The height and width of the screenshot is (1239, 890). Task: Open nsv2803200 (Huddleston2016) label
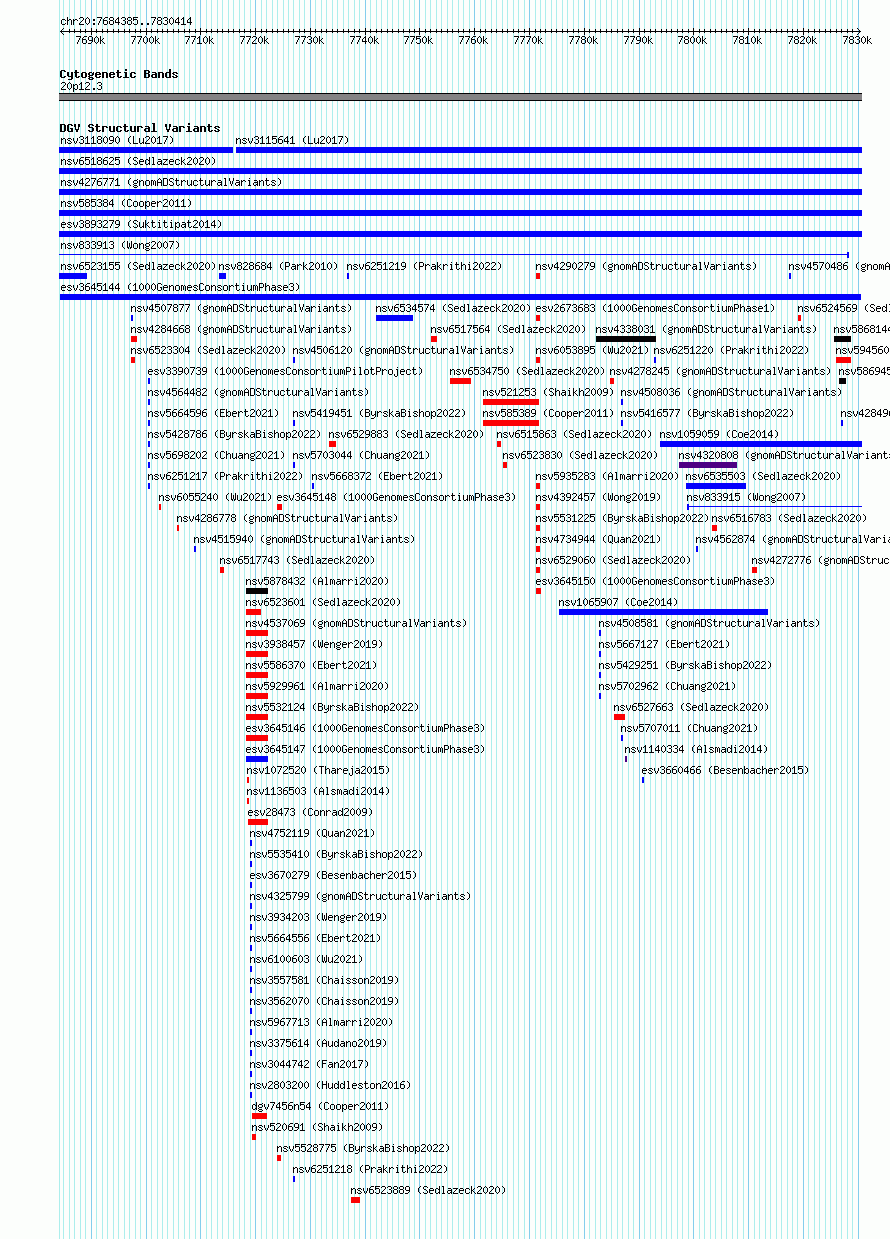coord(330,1085)
